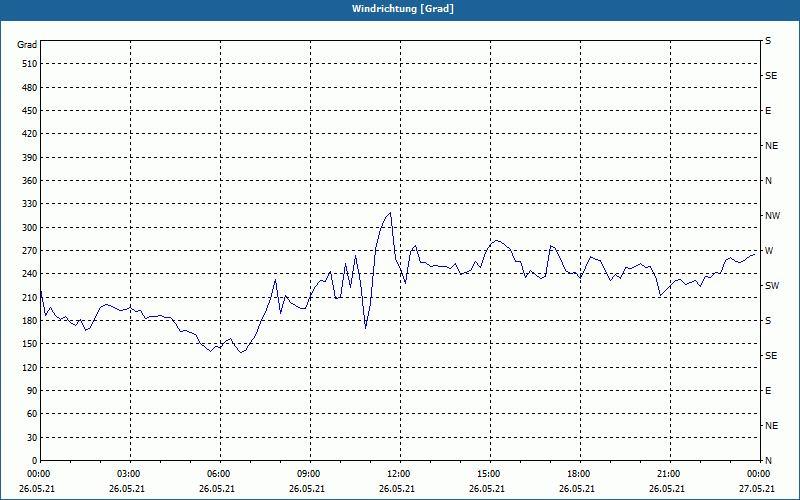Click the chart title 'Windrichtung [Grad]'

(x=403, y=9)
